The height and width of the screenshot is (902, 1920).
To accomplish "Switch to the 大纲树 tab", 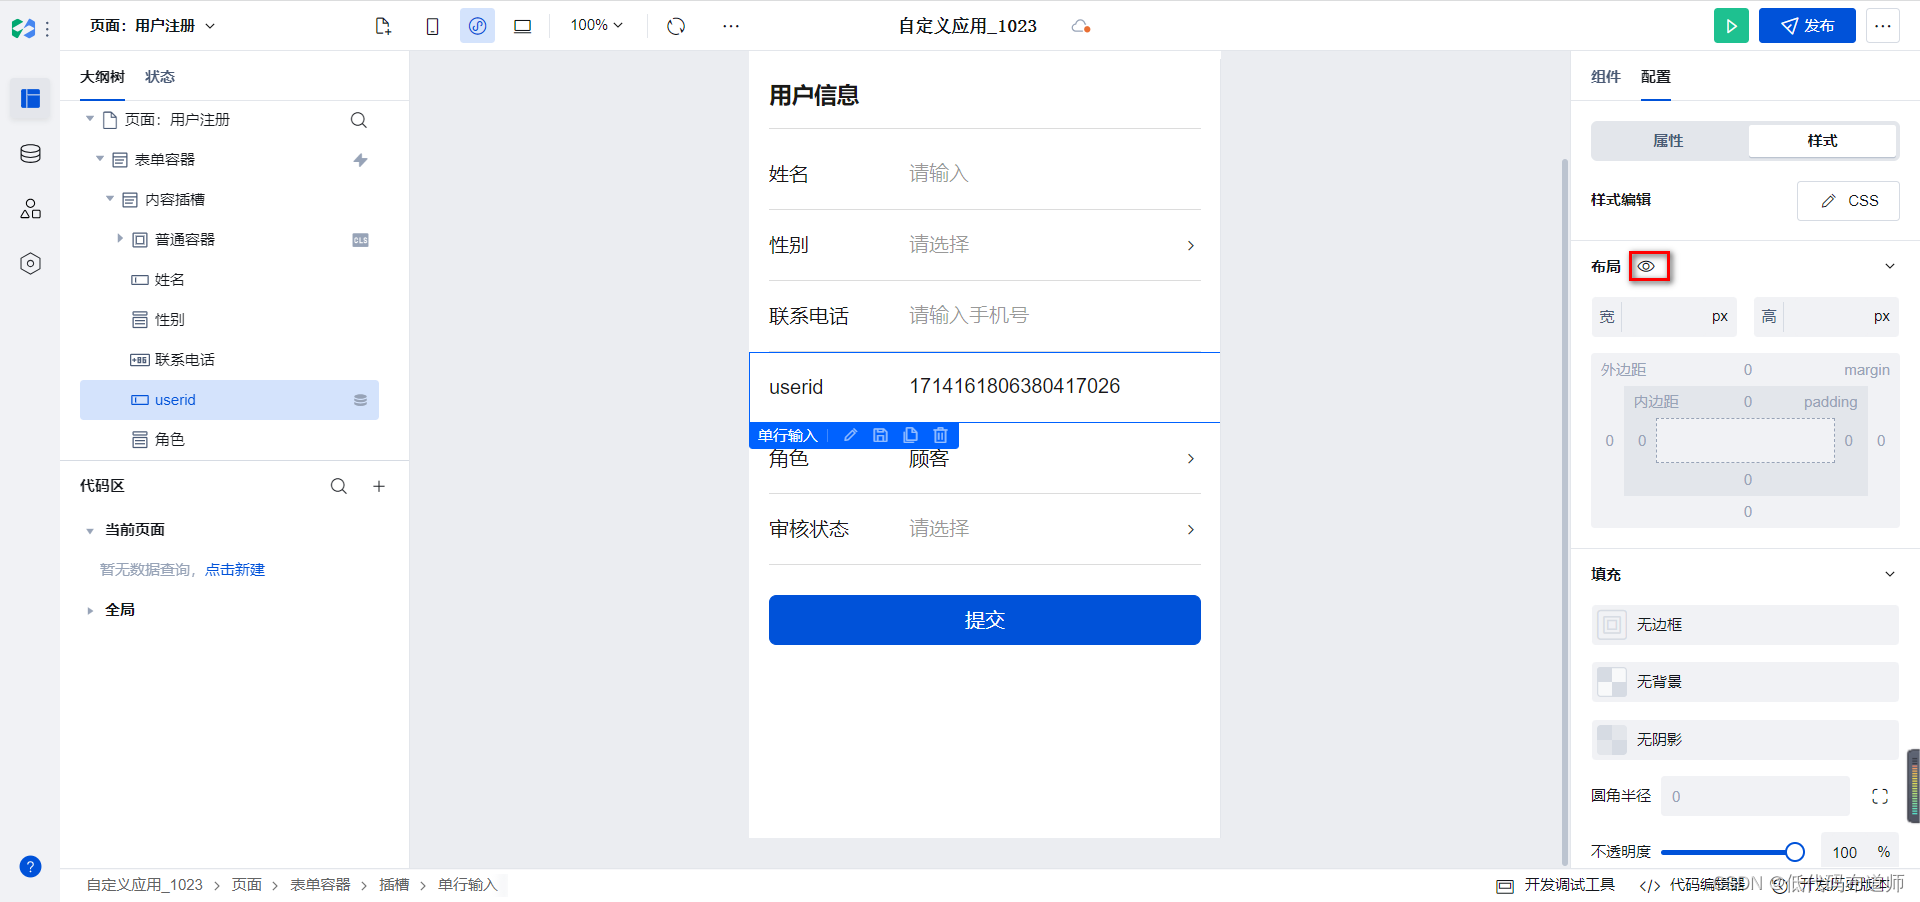I will pos(102,77).
